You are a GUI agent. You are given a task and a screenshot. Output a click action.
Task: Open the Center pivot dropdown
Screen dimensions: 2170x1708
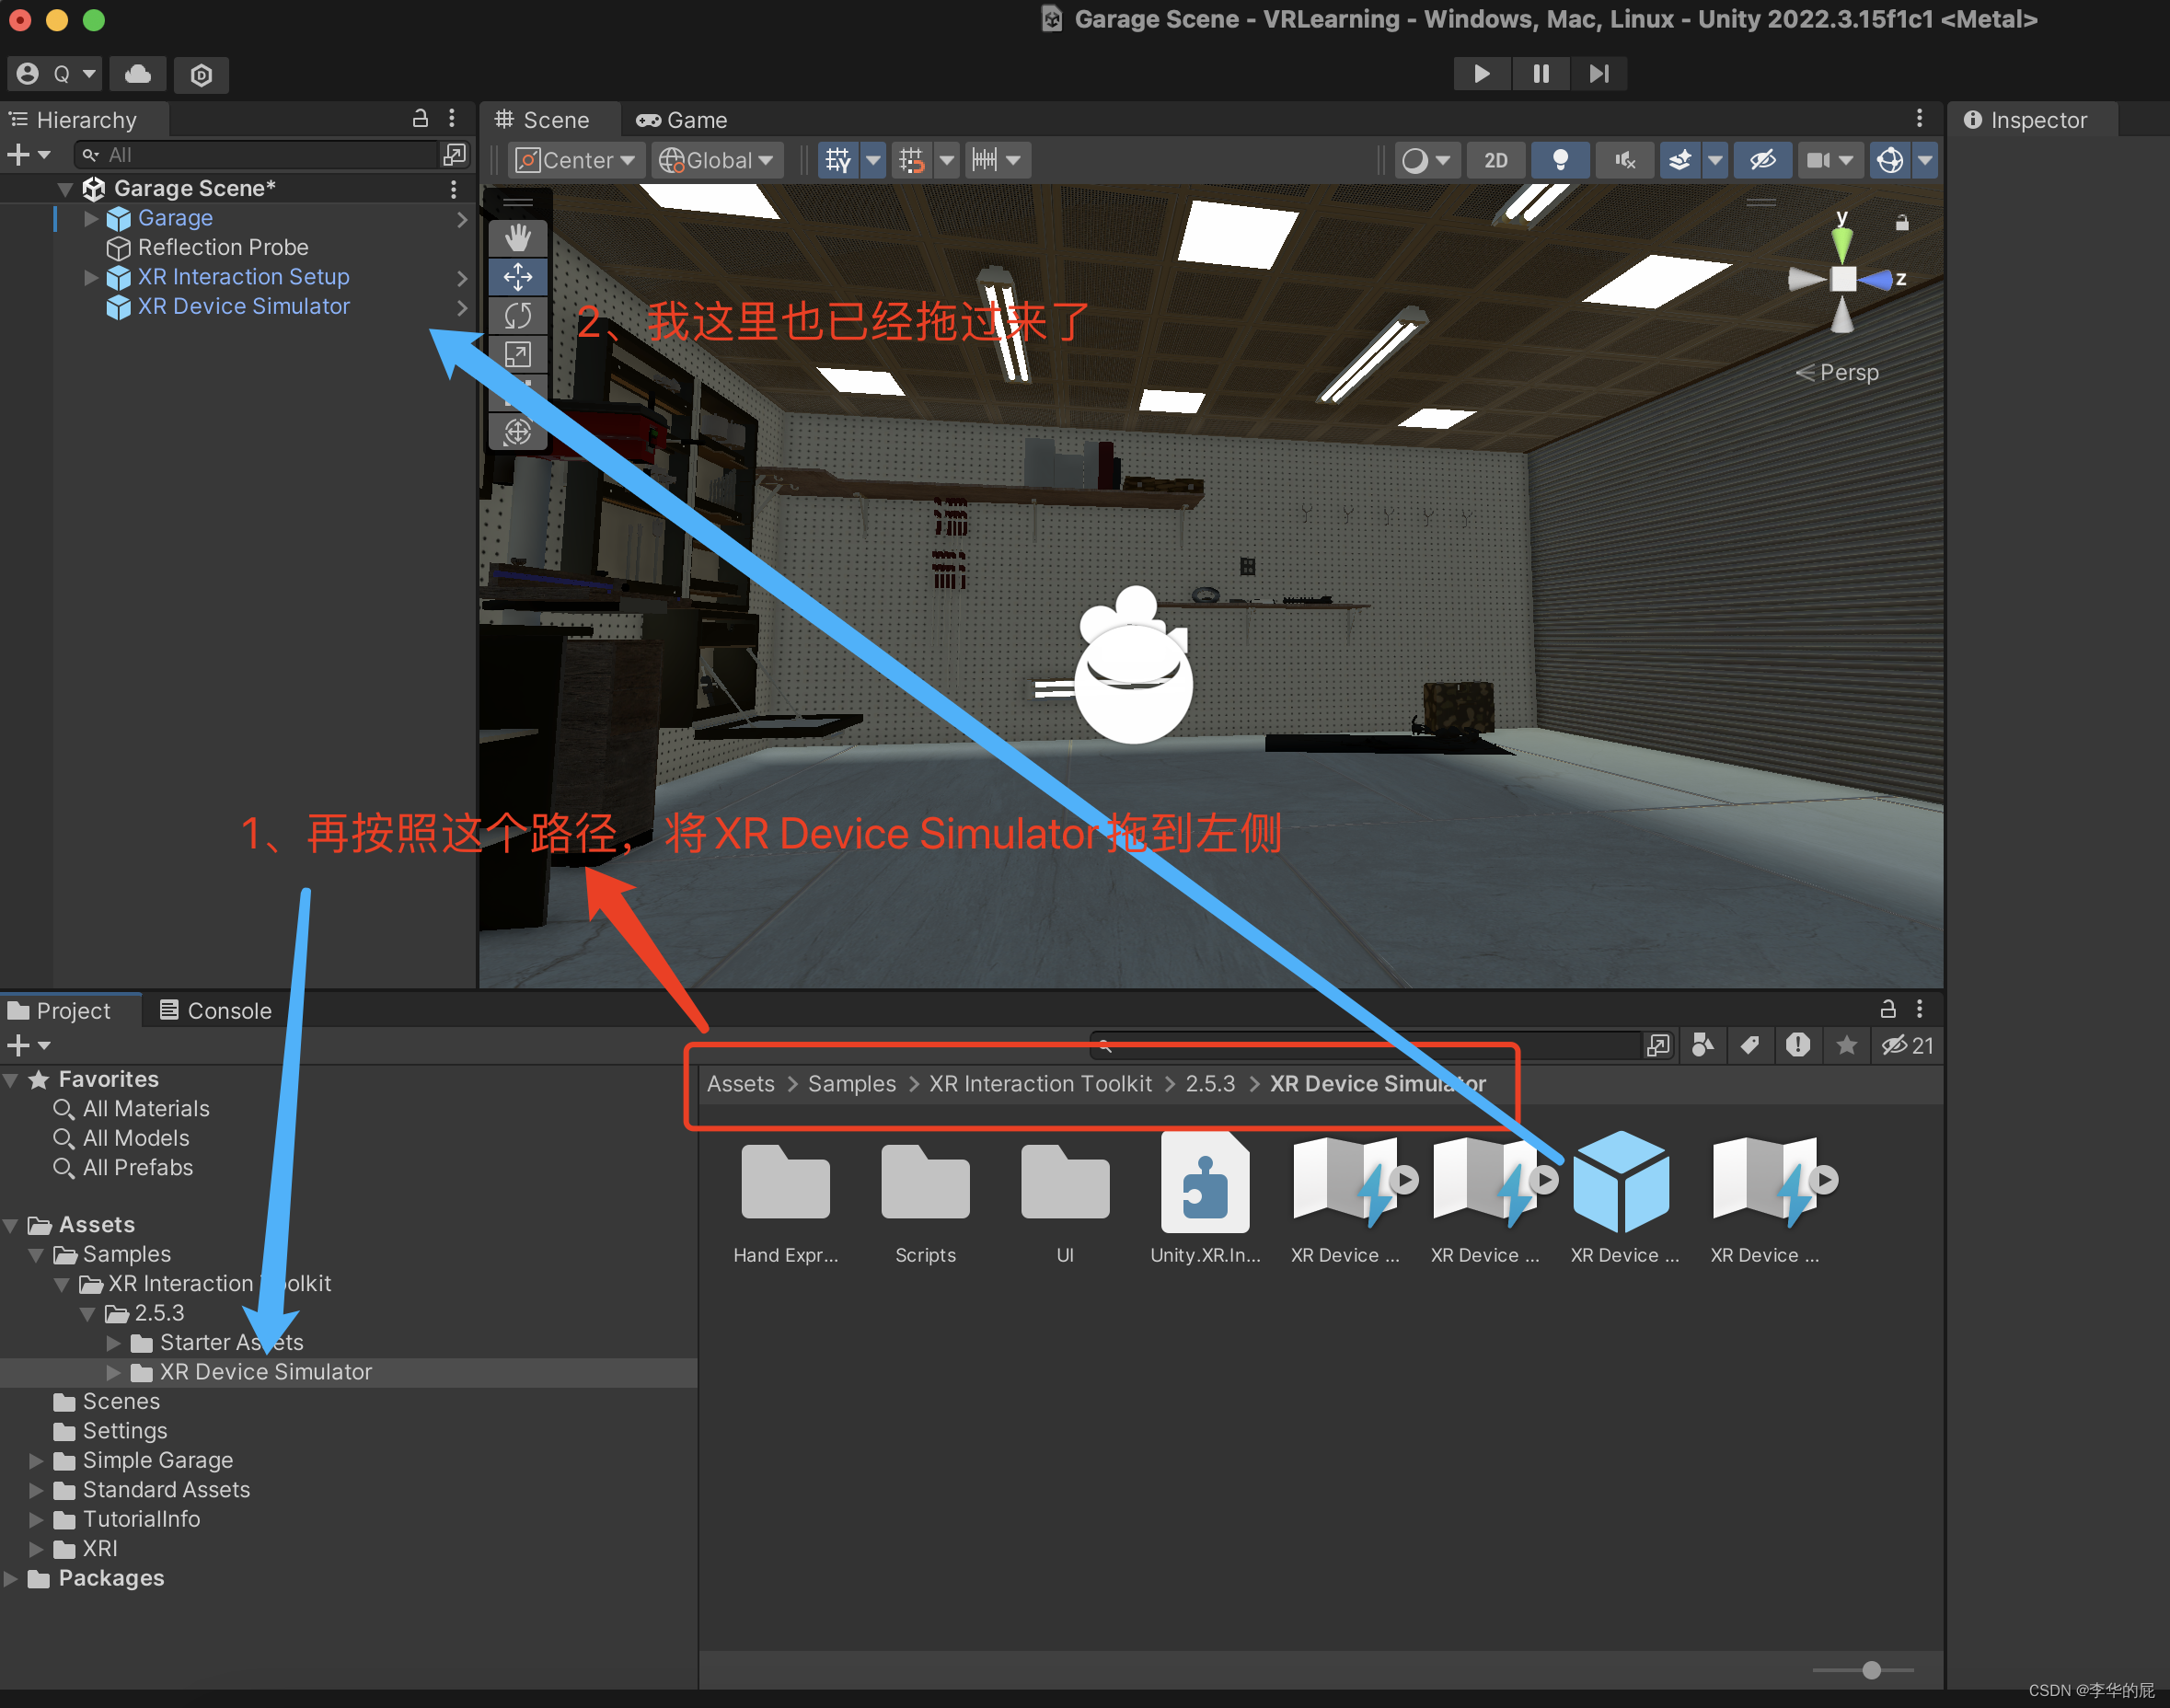(576, 160)
